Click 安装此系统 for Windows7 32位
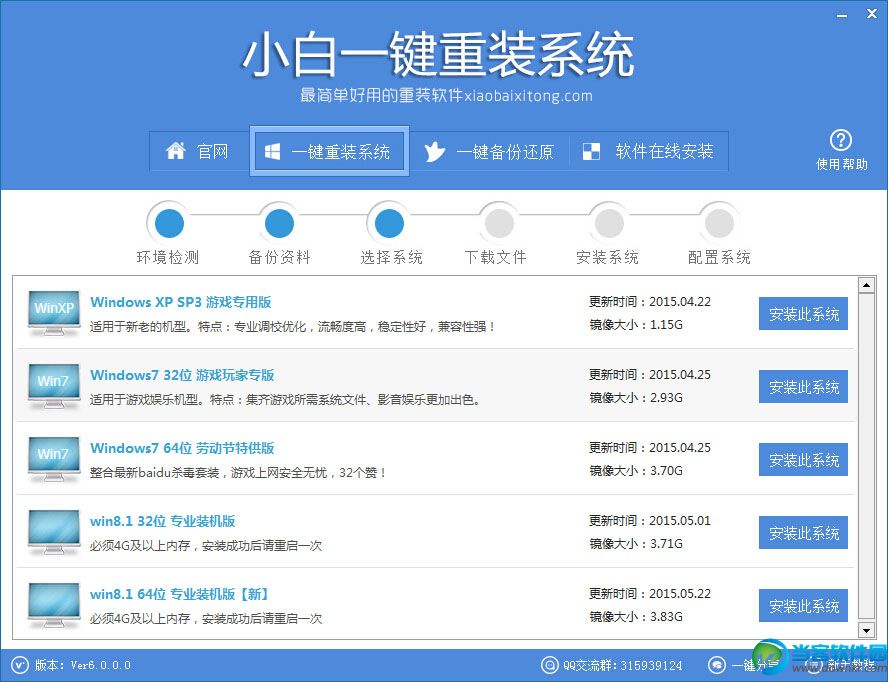 803,386
